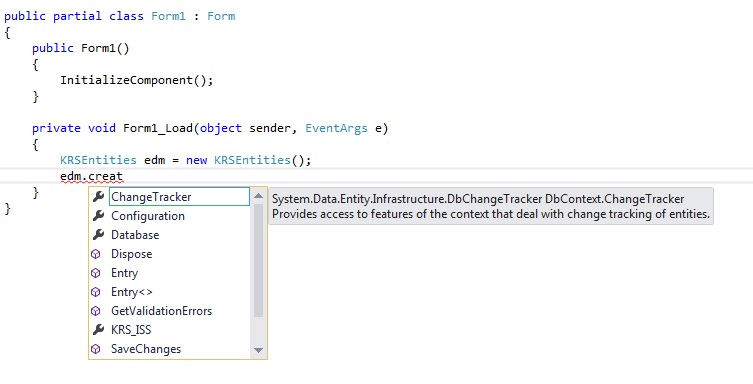Click the method cube icon beside Dispose
753x384 pixels.
pyautogui.click(x=96, y=254)
